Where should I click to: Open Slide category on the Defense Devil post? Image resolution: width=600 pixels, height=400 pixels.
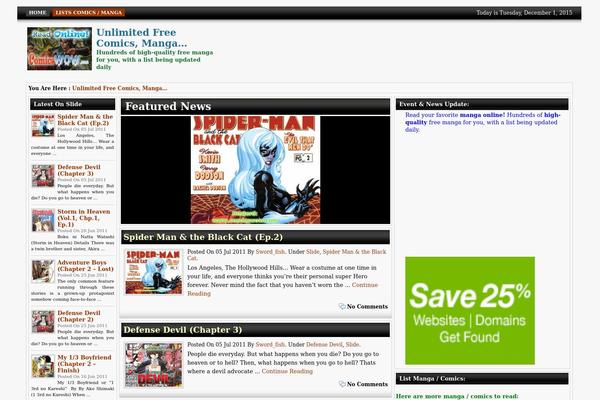tap(352, 344)
